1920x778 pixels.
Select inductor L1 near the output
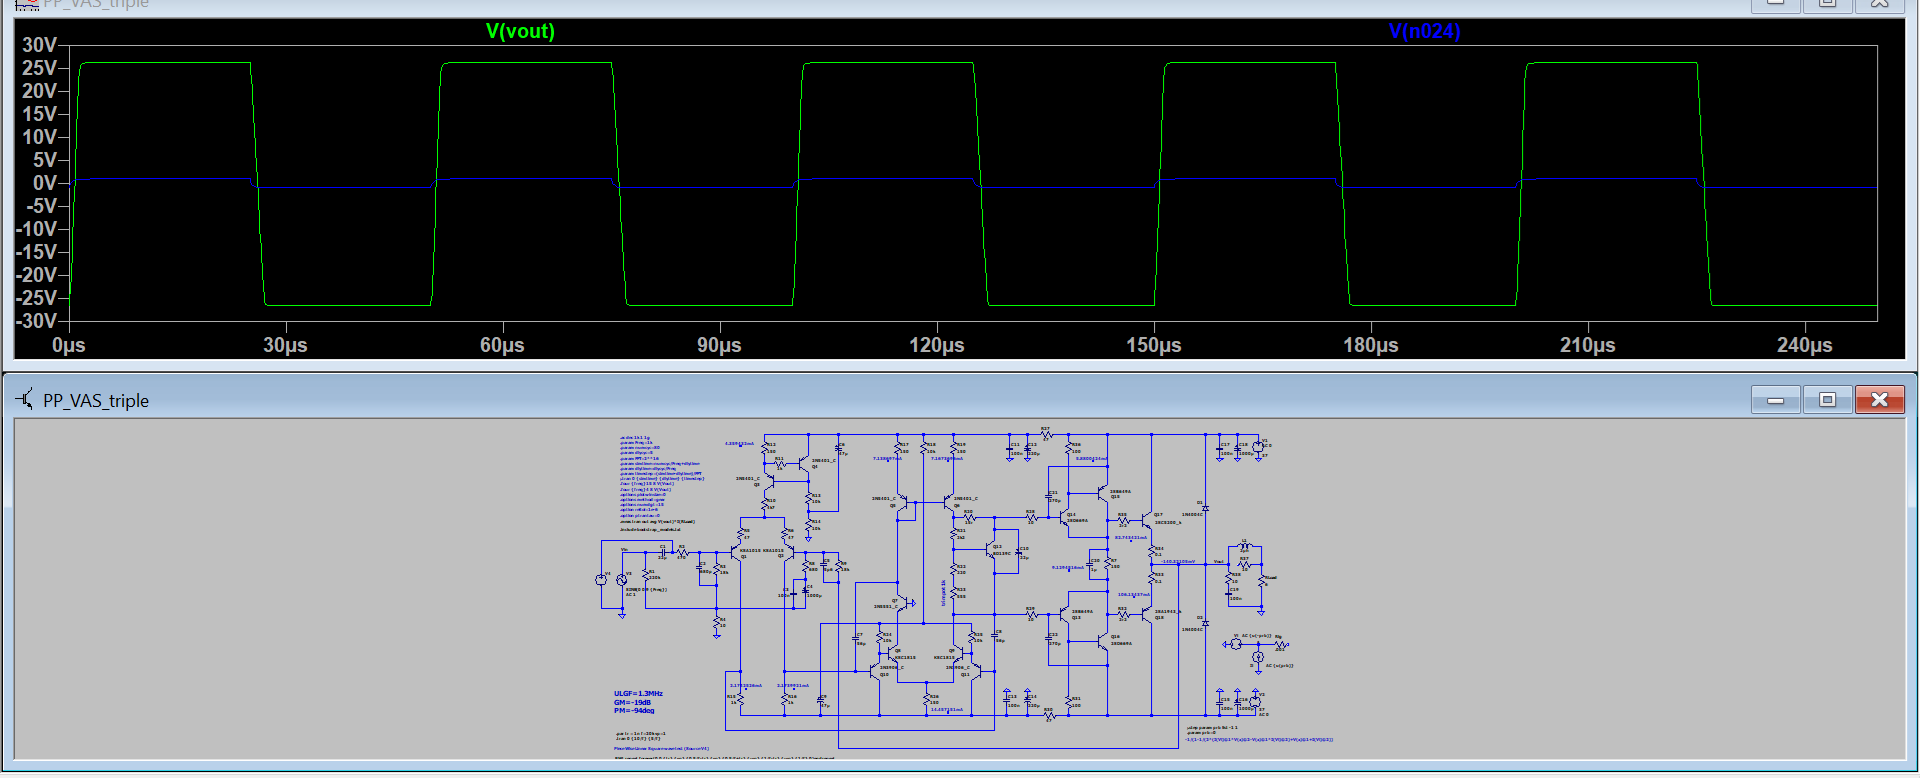click(x=1244, y=546)
